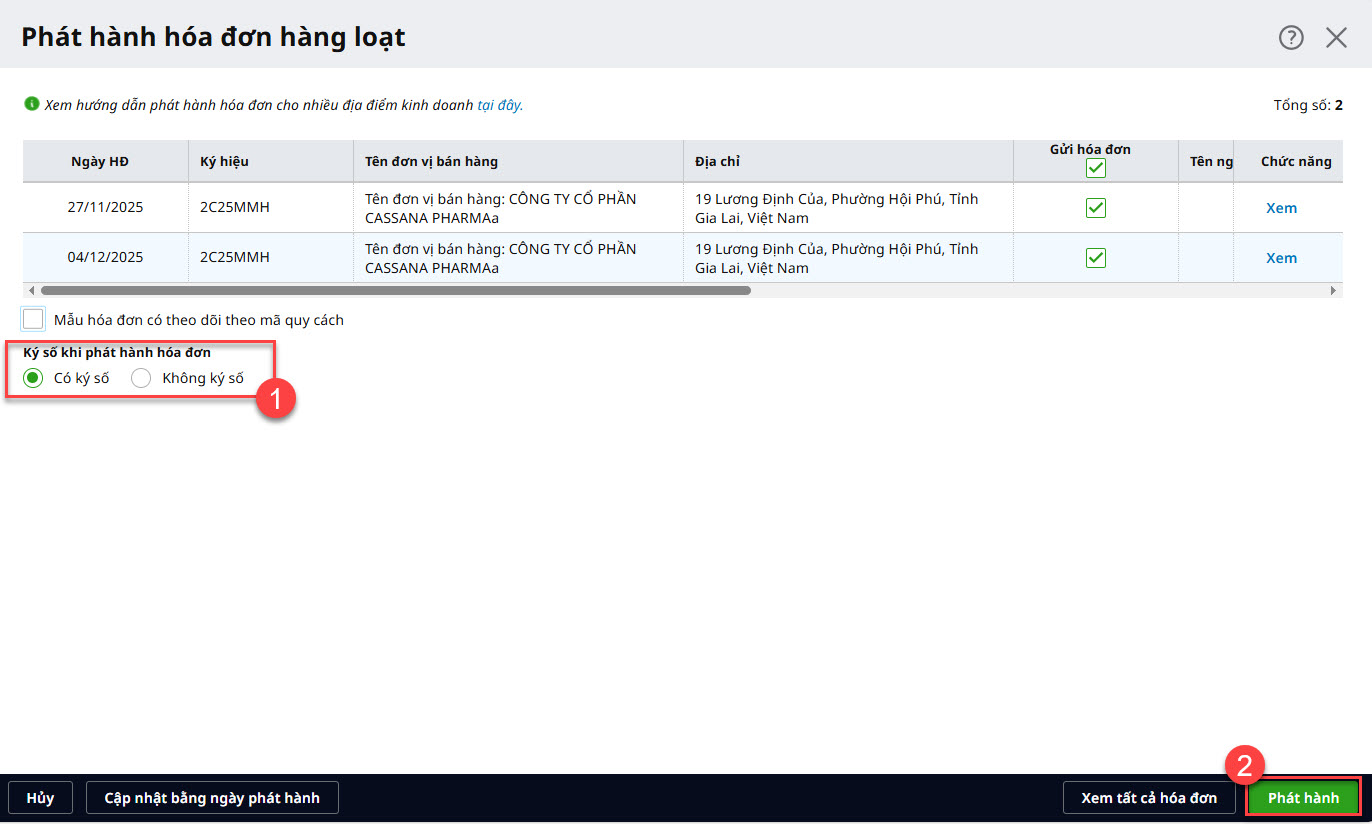Click 'Xem tất cả hóa đơn' button
Viewport: 1372px width, 824px height.
(1149, 798)
